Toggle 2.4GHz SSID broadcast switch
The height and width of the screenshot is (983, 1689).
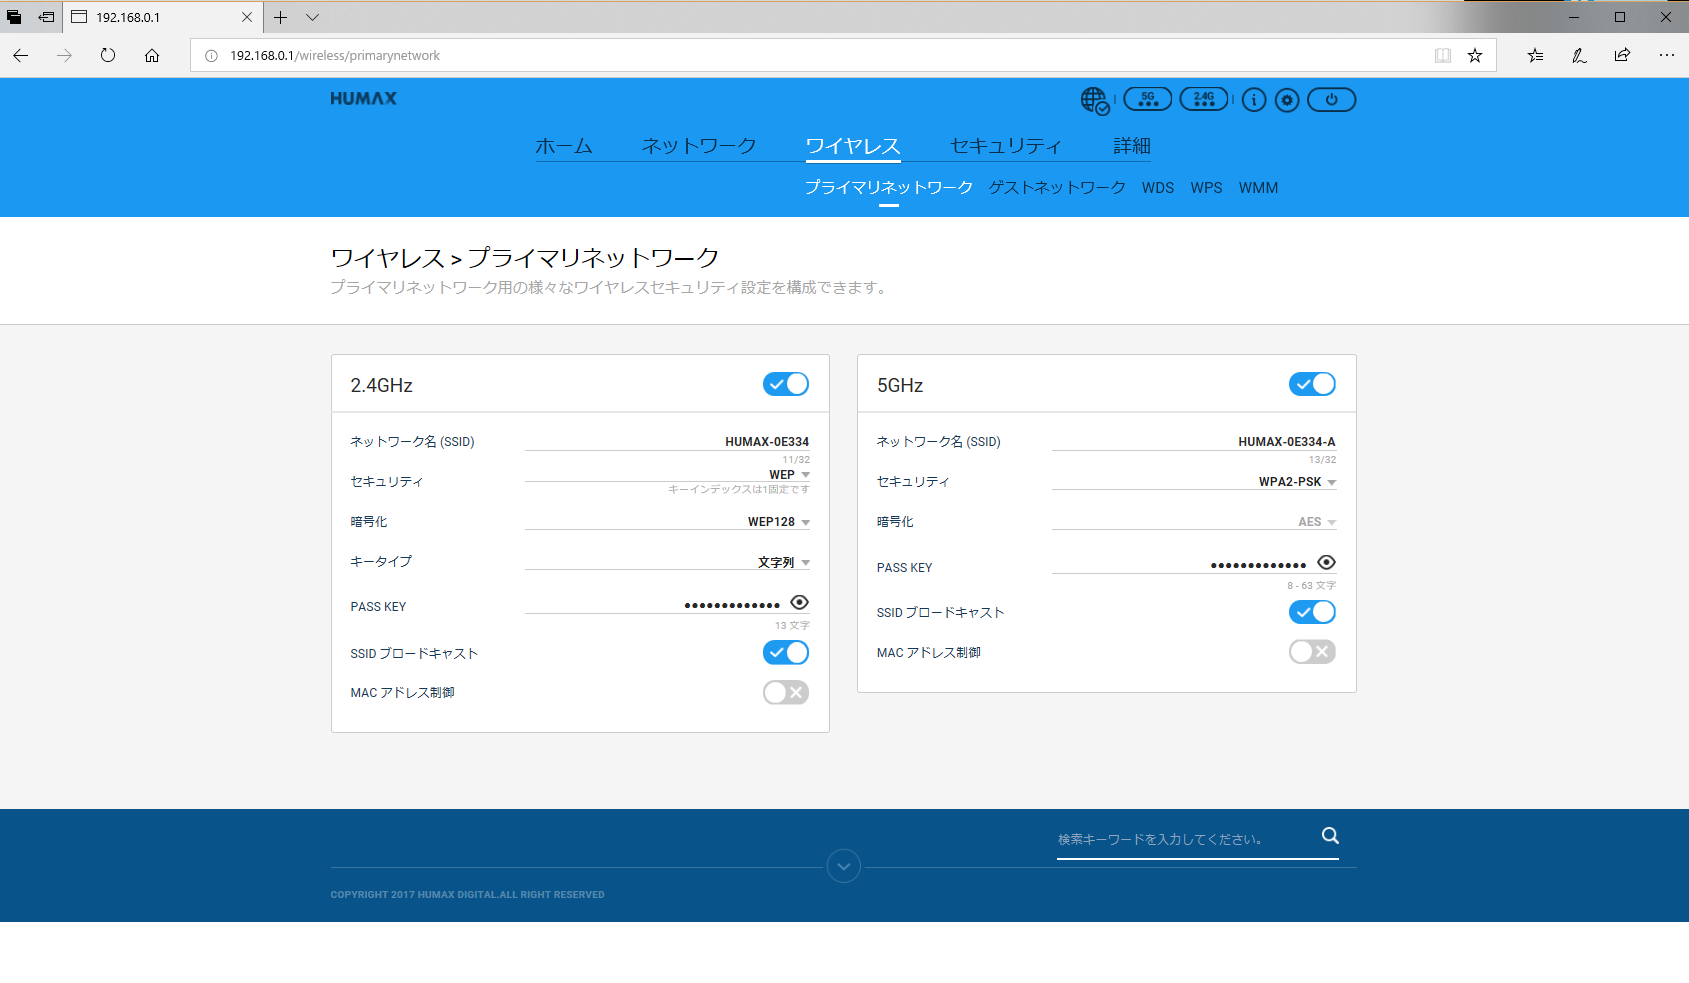(x=786, y=652)
